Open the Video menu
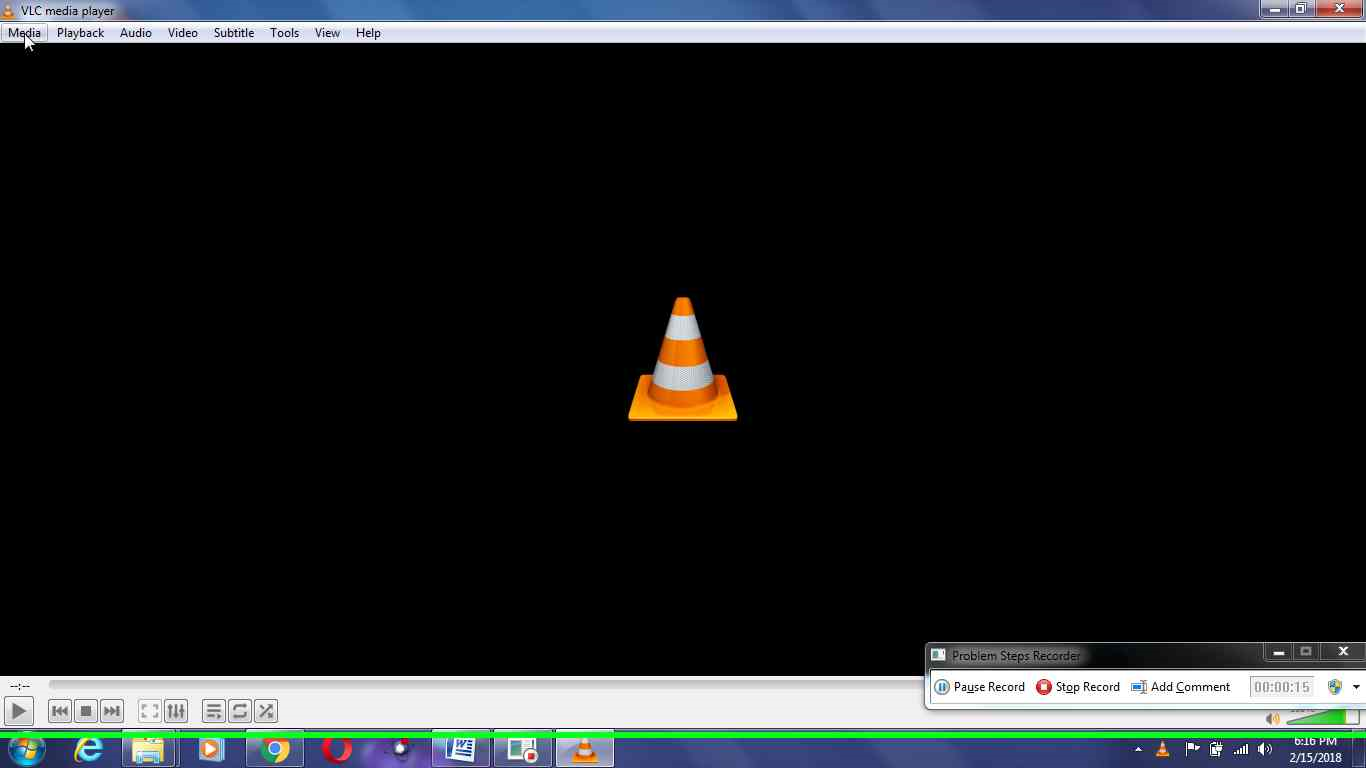The image size is (1366, 768). click(x=182, y=33)
